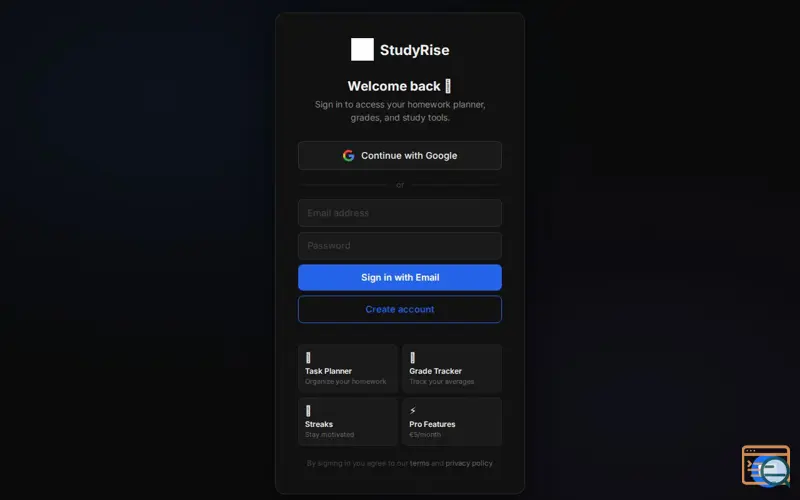800x500 pixels.
Task: Click the 'Track your averages' text
Action: coord(442,382)
